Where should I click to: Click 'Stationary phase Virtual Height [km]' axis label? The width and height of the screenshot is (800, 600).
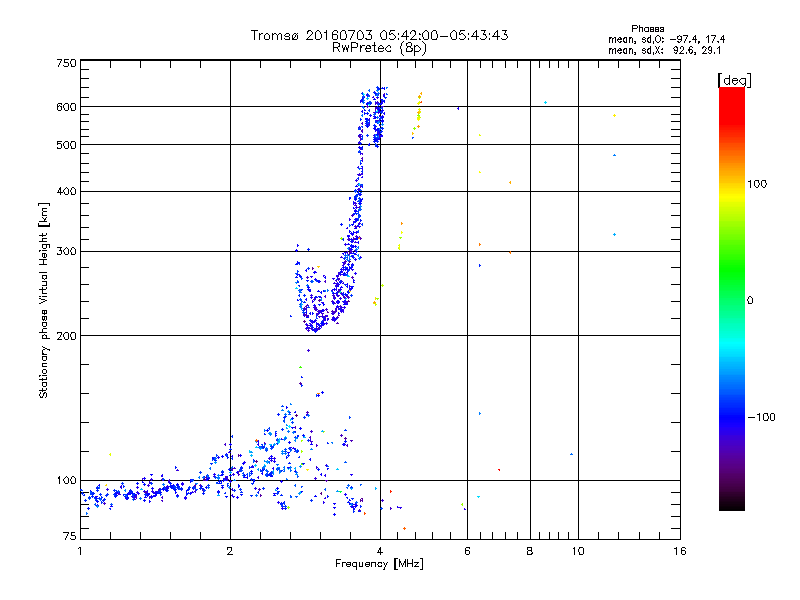tap(43, 301)
